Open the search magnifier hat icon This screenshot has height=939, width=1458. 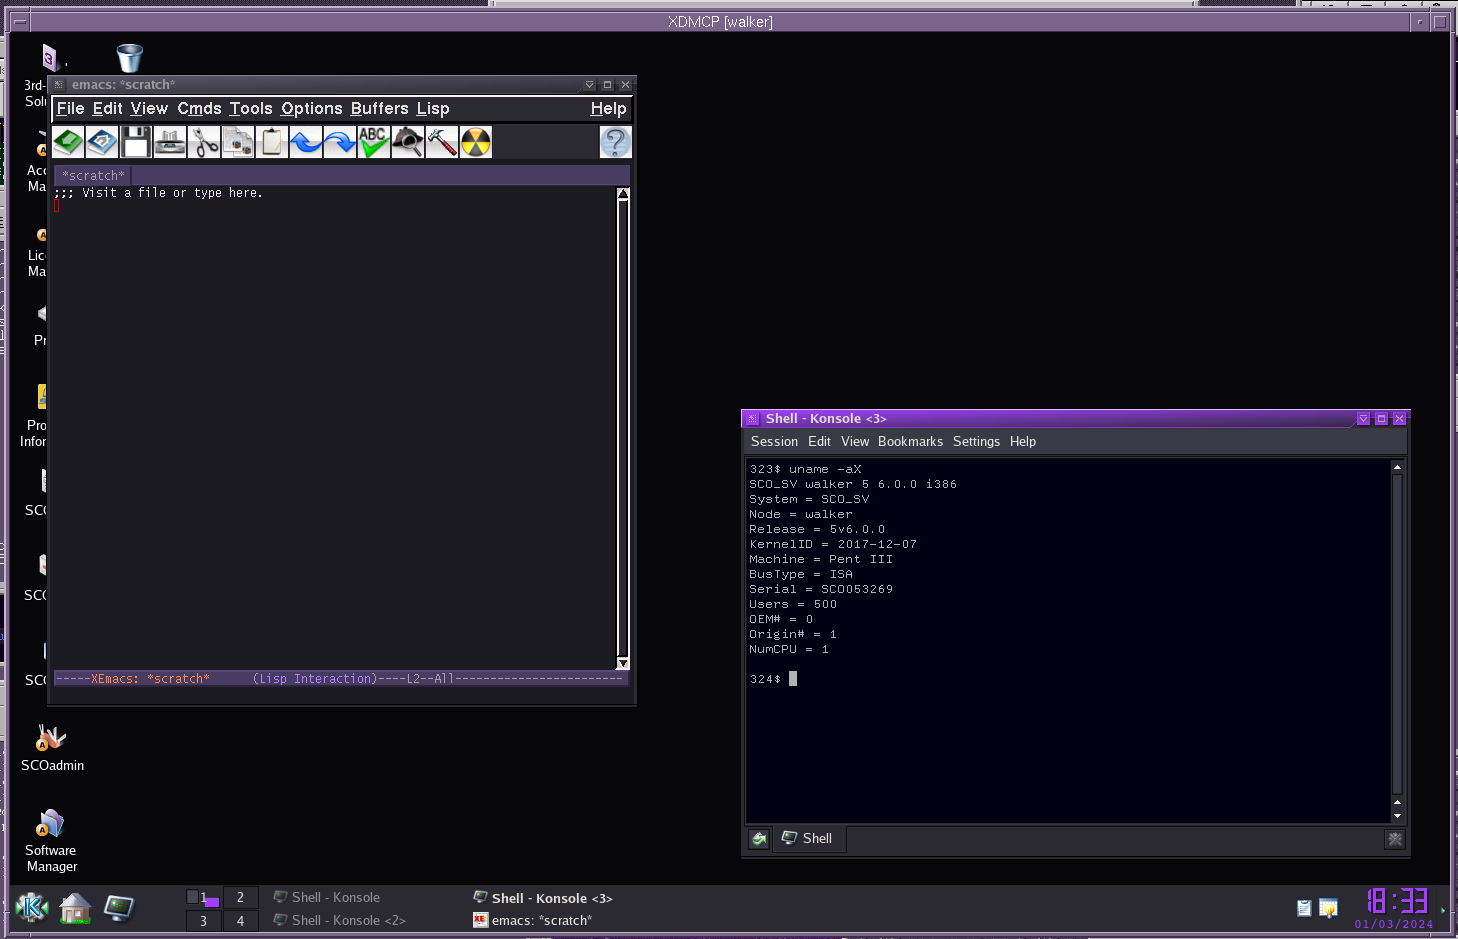pyautogui.click(x=408, y=142)
